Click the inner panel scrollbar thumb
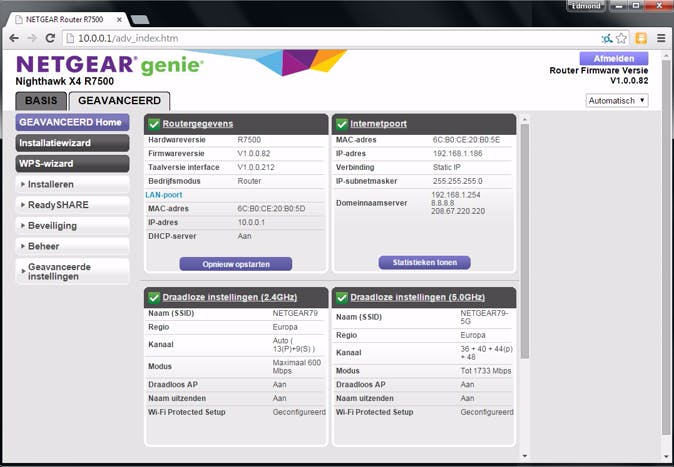Viewport: 674px width, 467px height. 524,241
